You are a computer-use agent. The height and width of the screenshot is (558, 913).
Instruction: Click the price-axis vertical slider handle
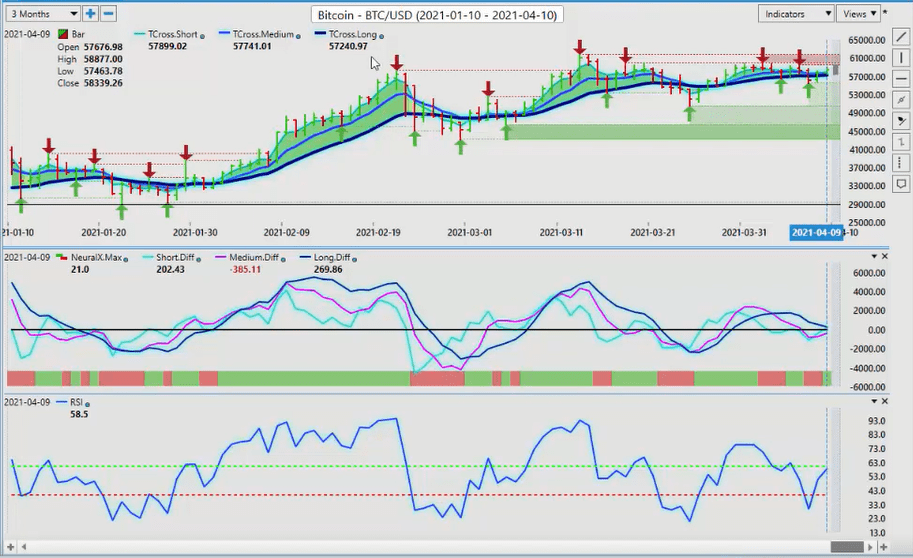(836, 70)
